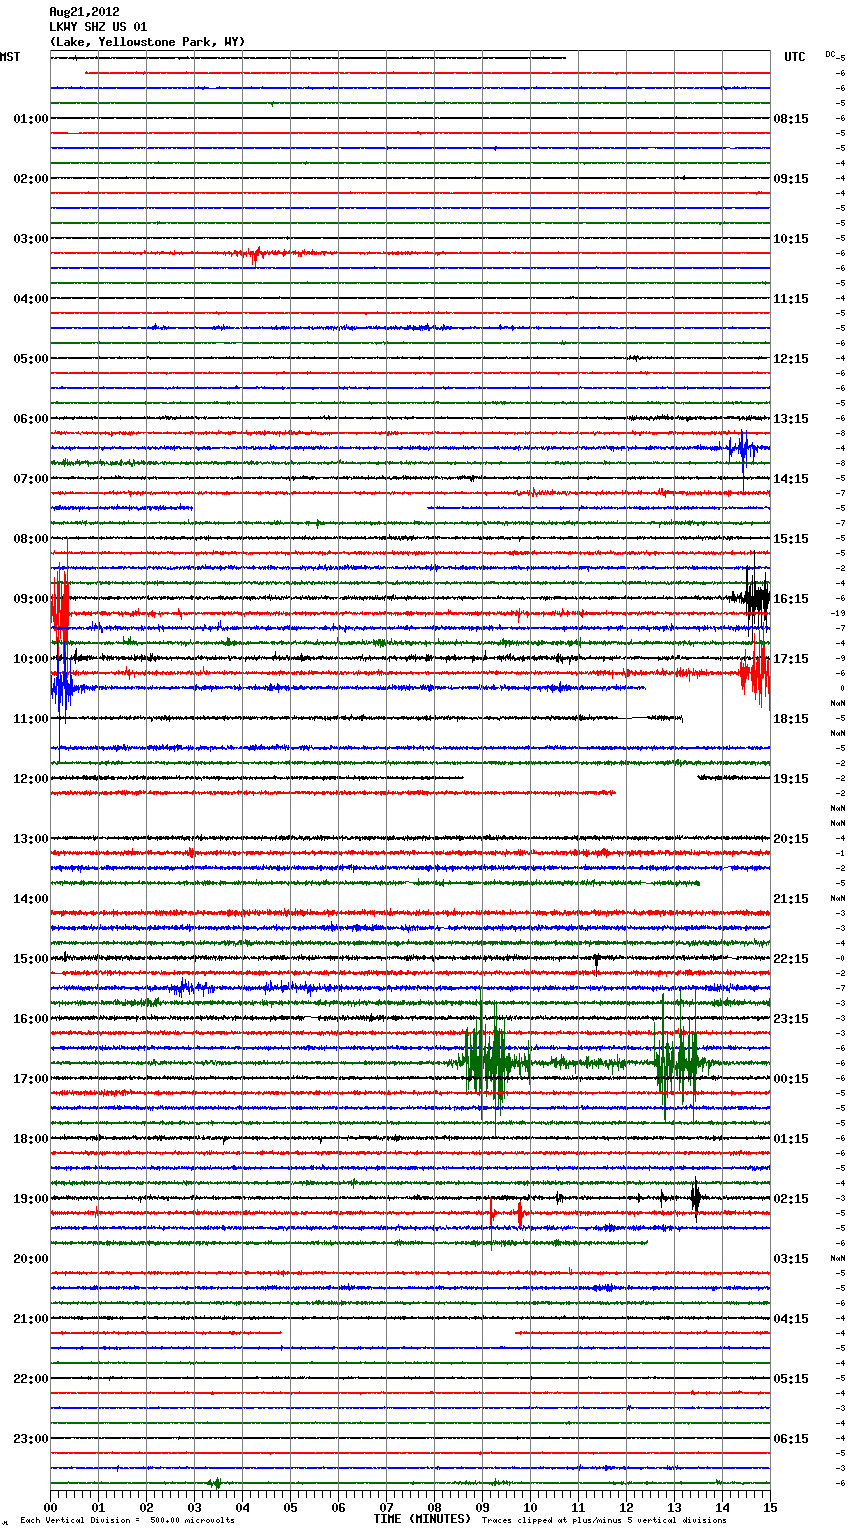850x1534 pixels.
Task: Select the 09:00 MST time label
Action: tap(30, 599)
